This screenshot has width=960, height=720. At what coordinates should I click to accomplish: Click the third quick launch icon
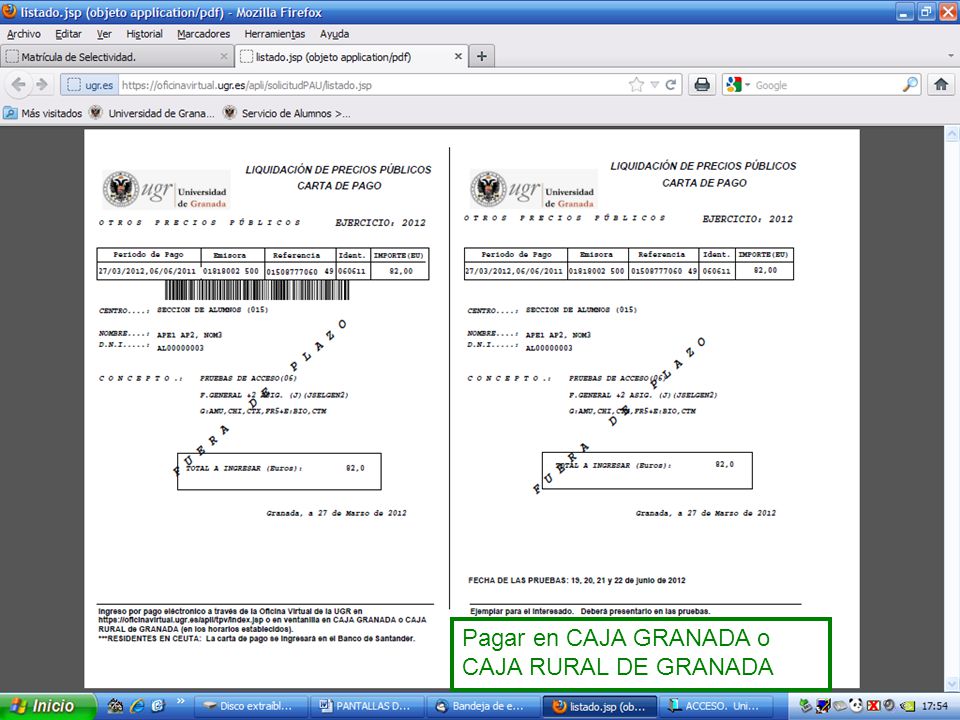click(158, 706)
